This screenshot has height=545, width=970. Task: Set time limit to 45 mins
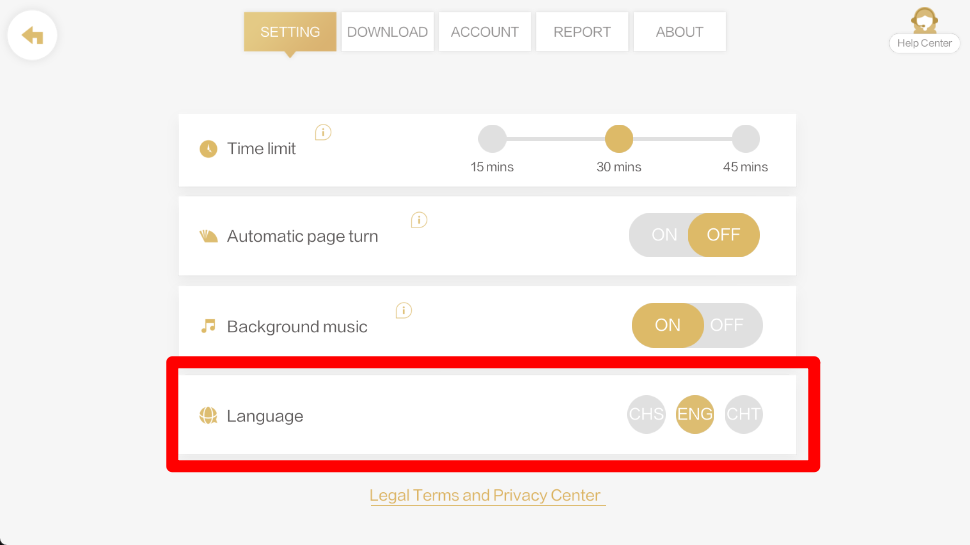coord(745,139)
